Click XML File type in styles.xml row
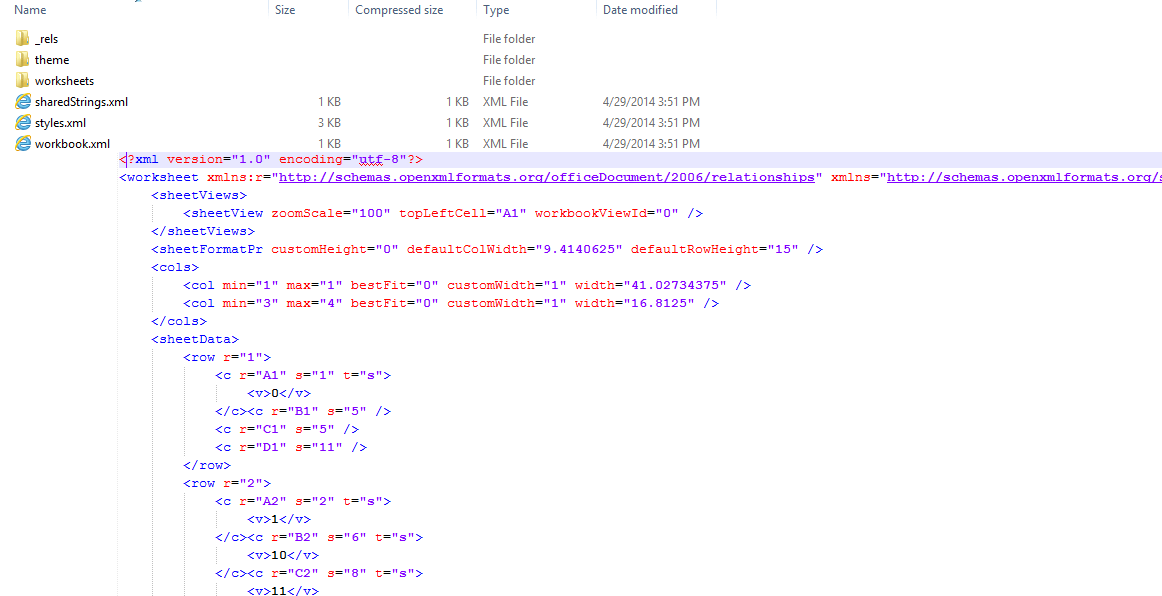 pyautogui.click(x=505, y=122)
